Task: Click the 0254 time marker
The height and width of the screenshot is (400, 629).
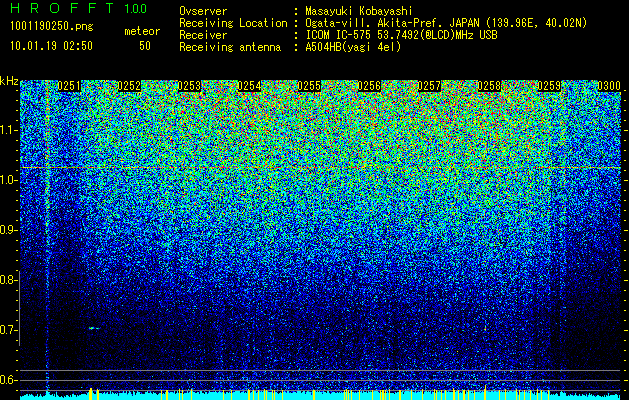Action: pos(249,86)
